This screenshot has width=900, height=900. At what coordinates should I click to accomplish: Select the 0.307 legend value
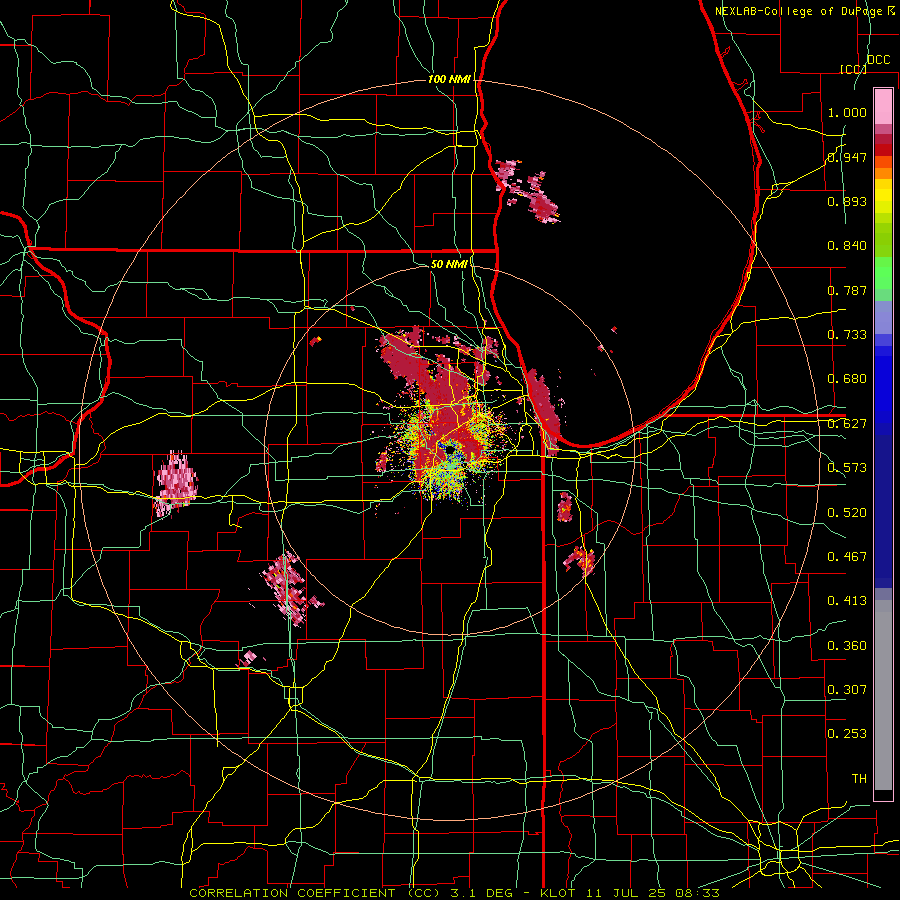(847, 690)
